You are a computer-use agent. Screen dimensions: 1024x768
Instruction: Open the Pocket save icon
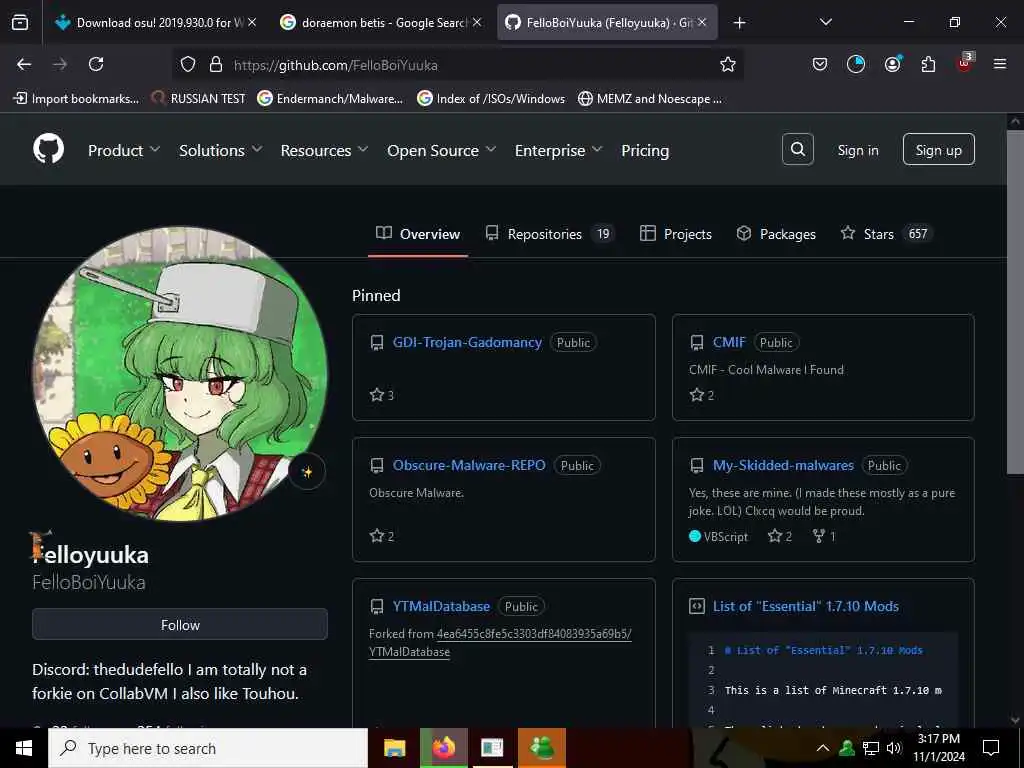click(820, 64)
